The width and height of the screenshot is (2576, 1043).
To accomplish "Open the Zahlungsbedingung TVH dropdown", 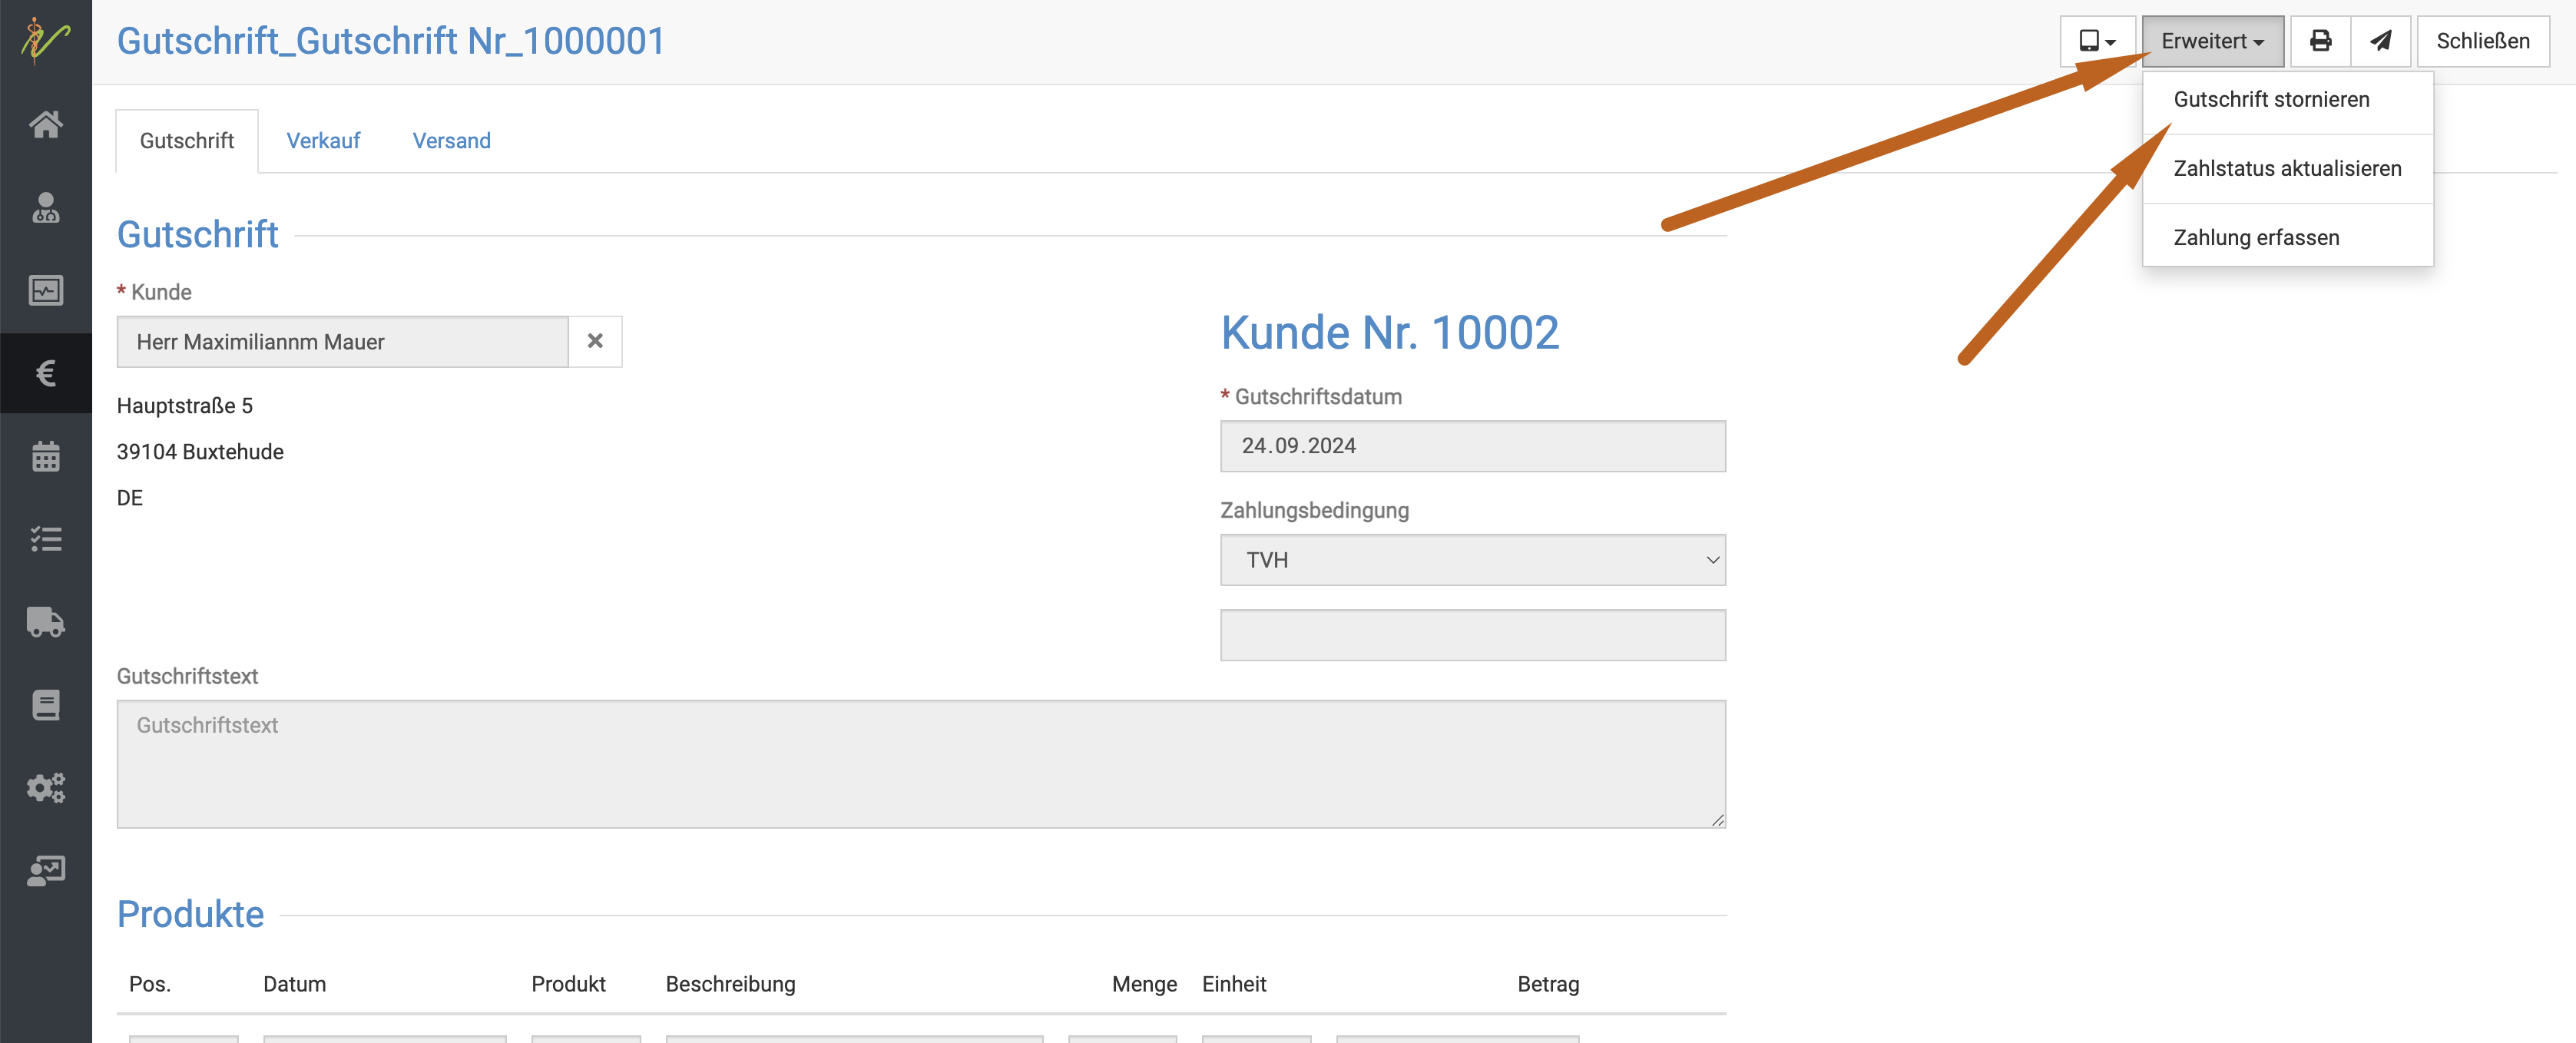I will 1472,560.
